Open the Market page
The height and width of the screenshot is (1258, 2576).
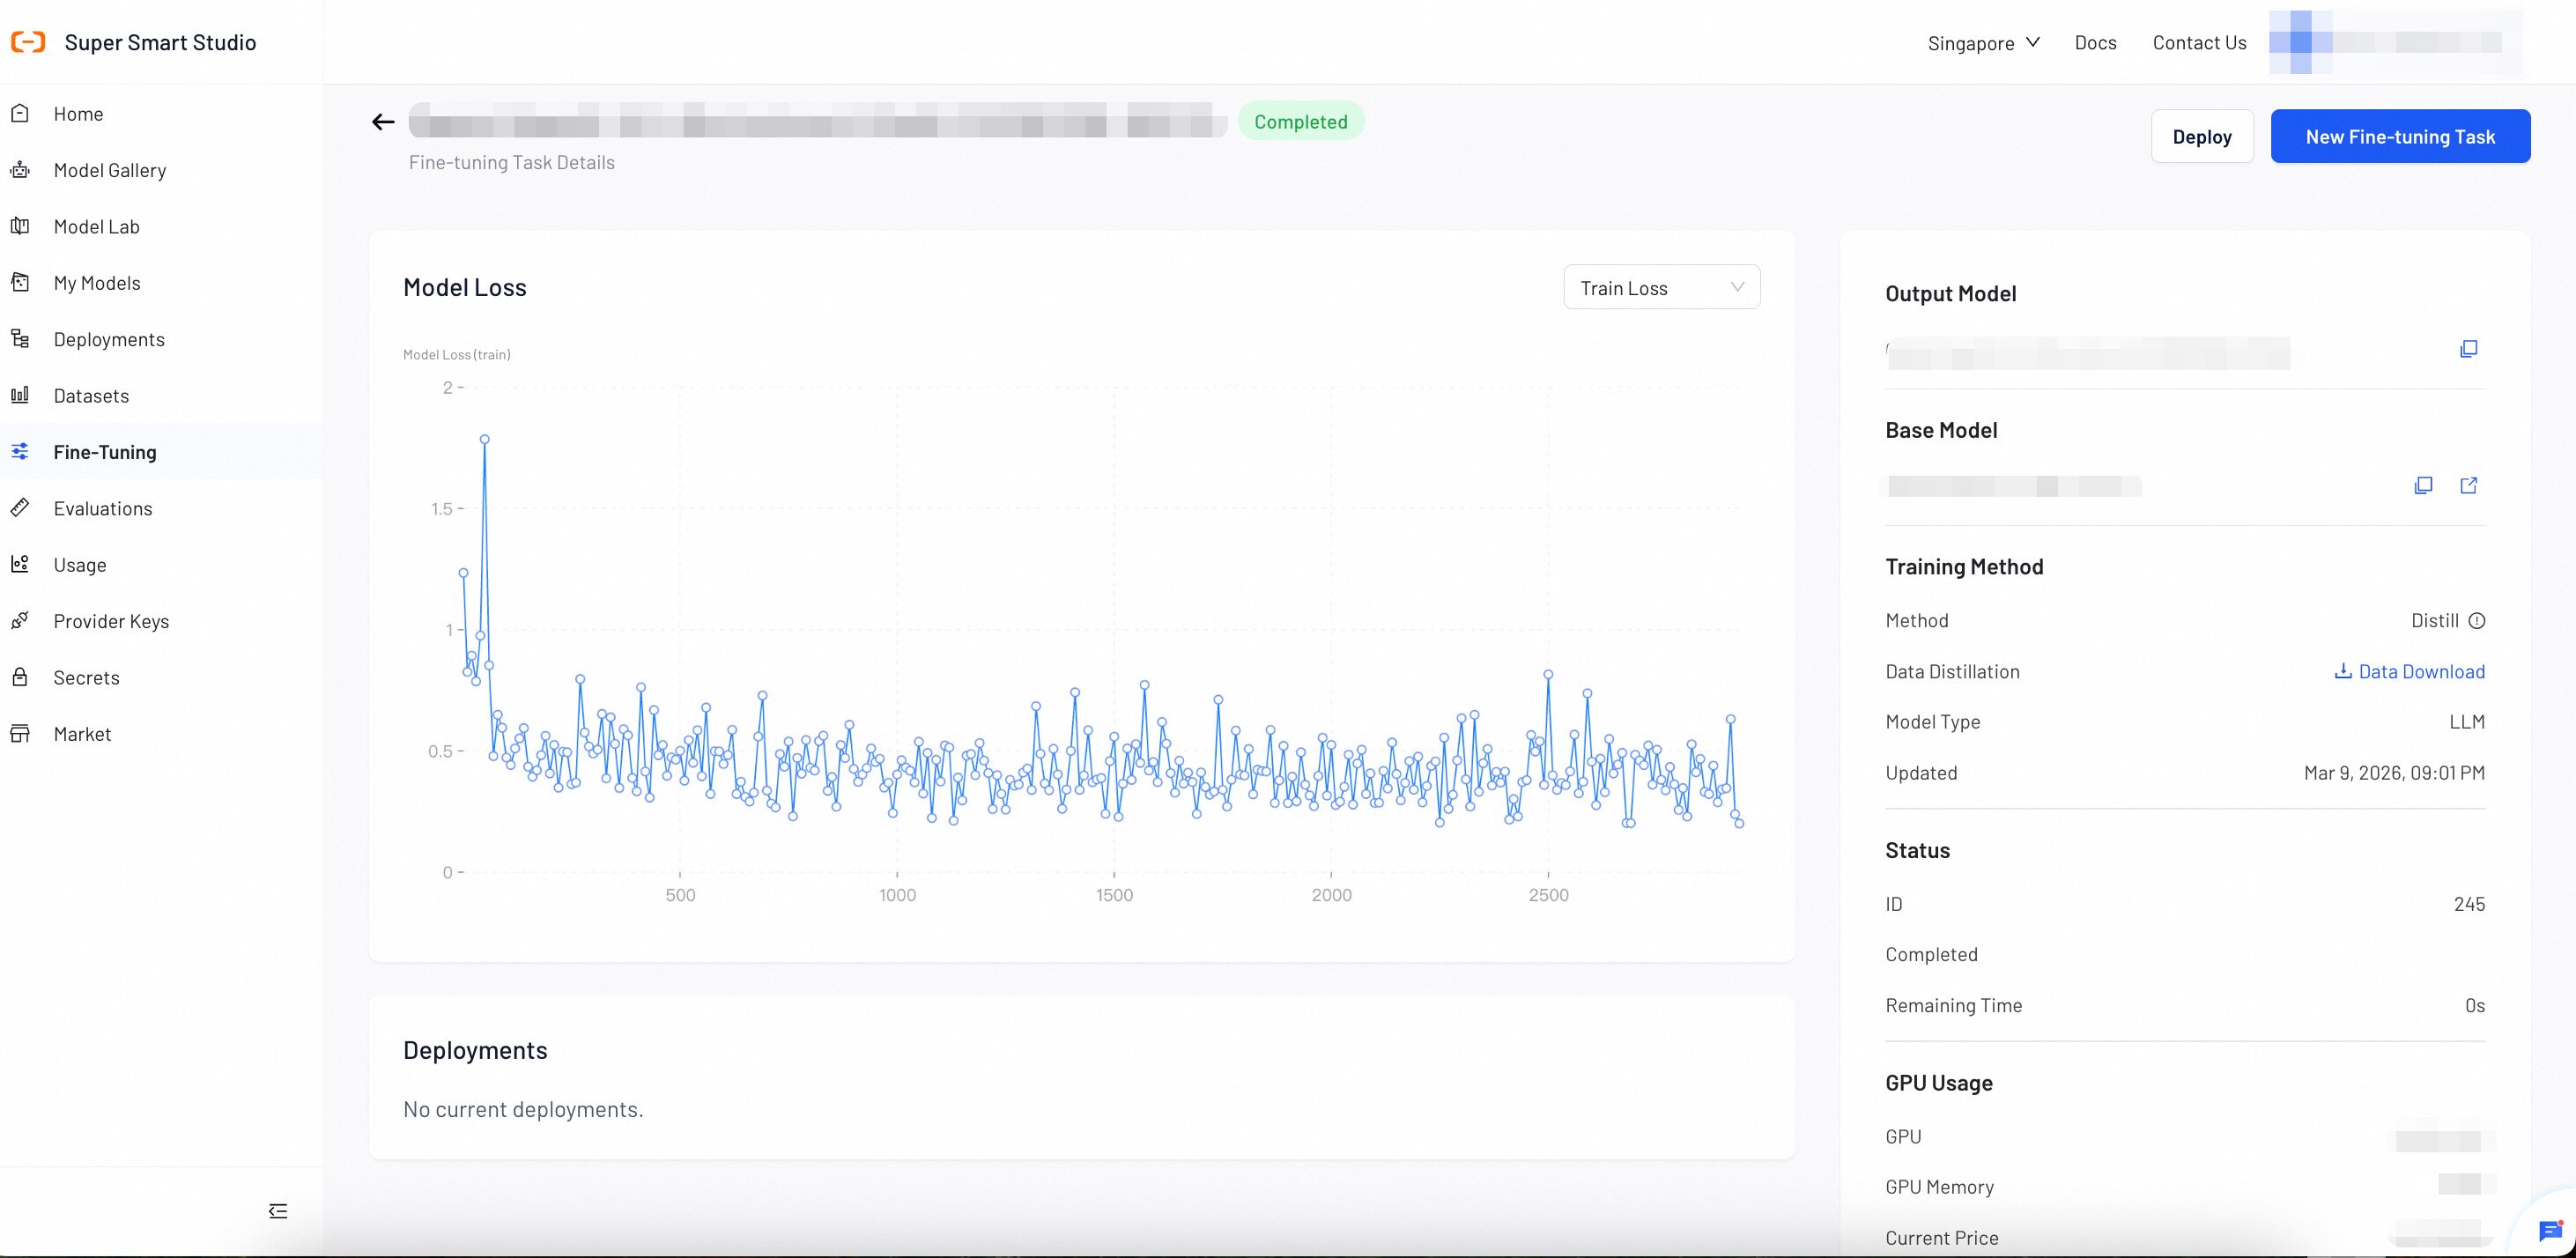tap(82, 734)
